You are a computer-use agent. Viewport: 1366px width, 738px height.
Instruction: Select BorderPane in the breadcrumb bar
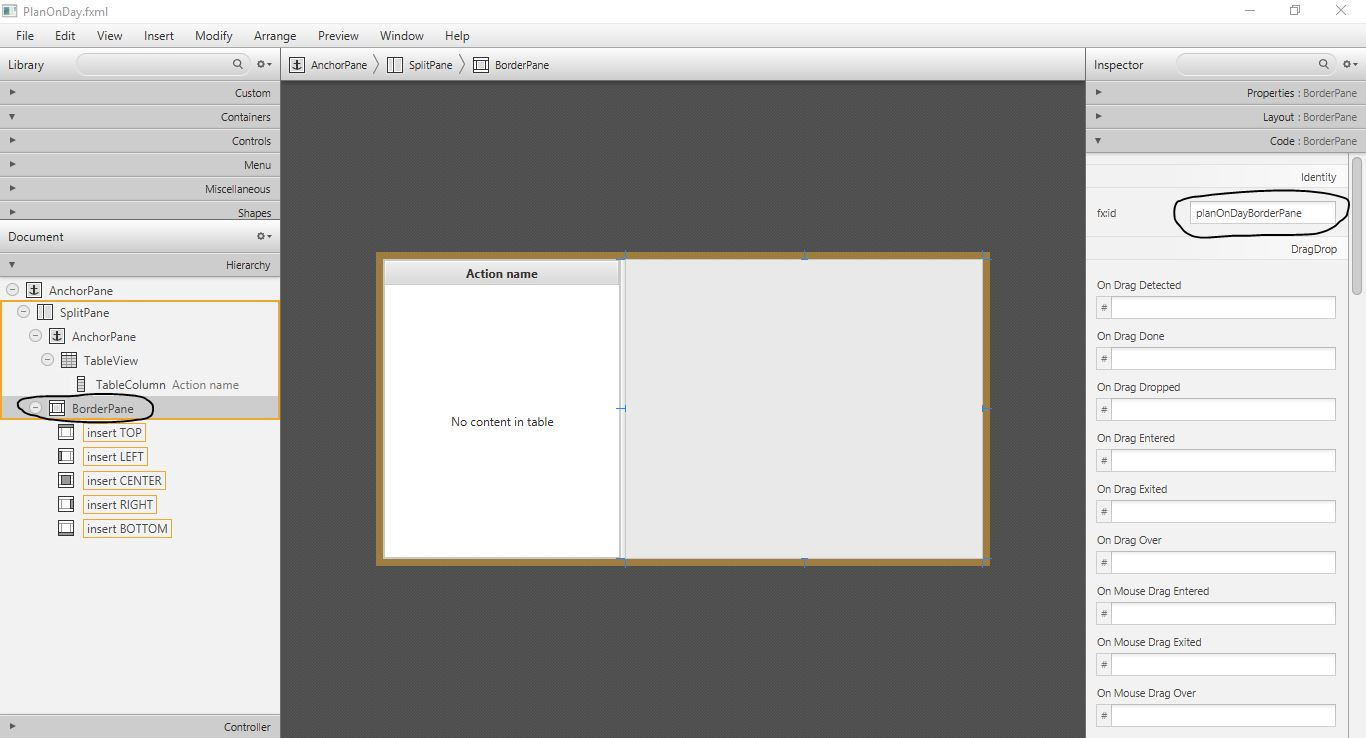522,65
